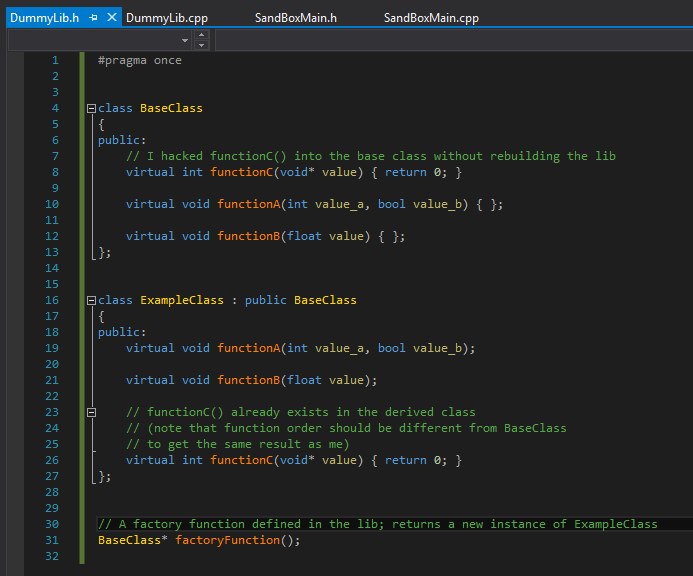Click functionA on line 10

coord(249,204)
